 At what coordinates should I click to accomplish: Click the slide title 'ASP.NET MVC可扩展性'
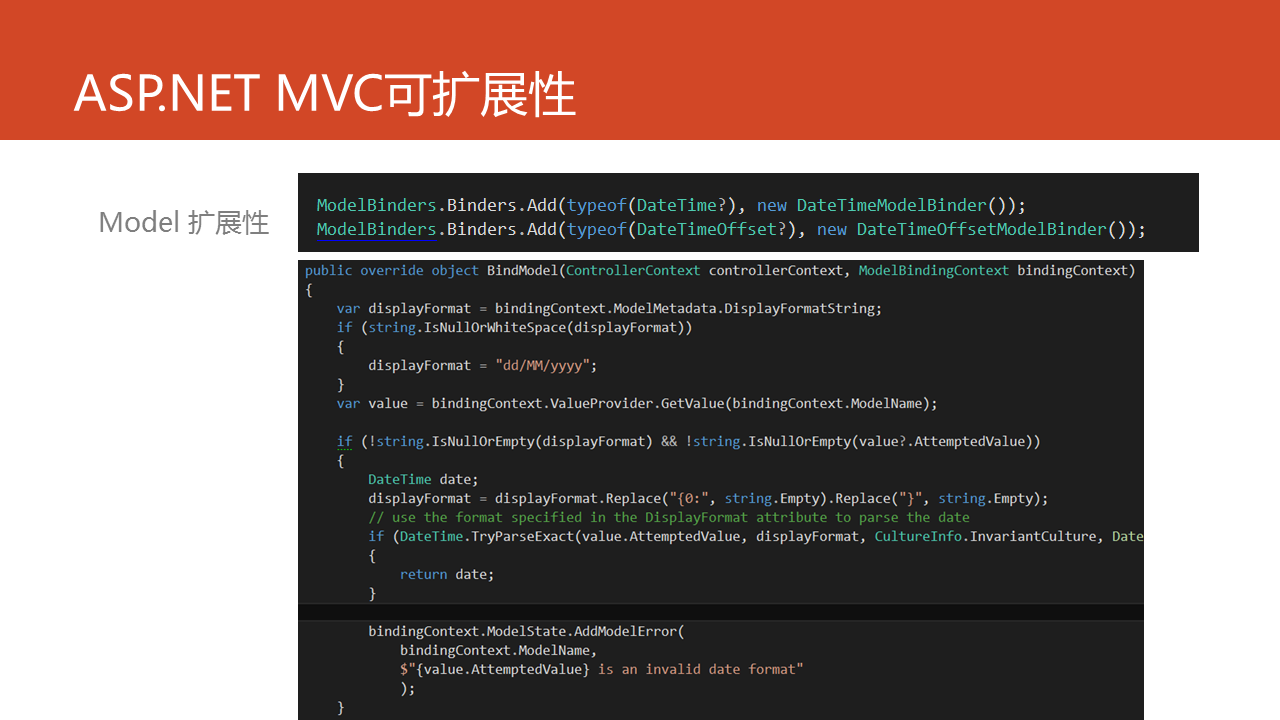[x=324, y=95]
